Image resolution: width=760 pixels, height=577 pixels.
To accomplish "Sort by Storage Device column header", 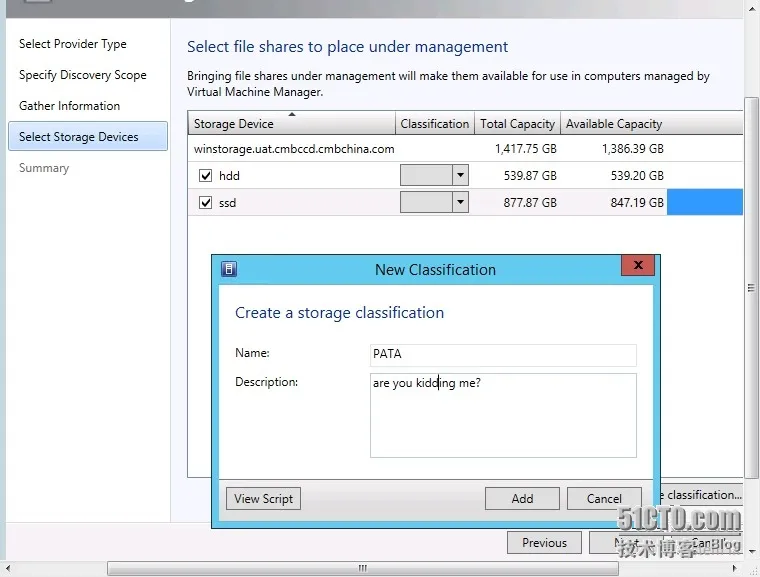I will 291,123.
